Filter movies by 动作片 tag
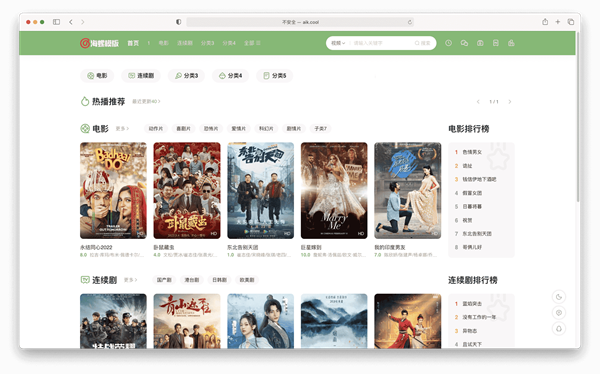 (156, 129)
